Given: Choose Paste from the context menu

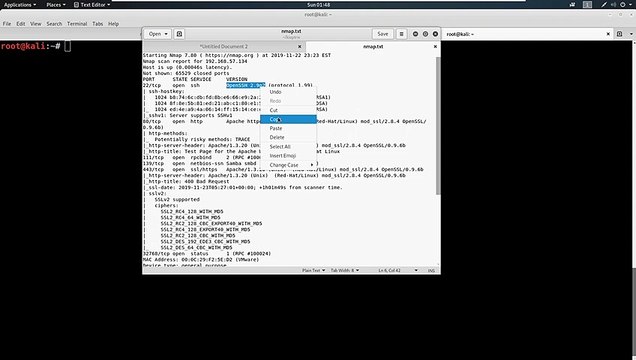Looking at the screenshot, I should coord(288,128).
